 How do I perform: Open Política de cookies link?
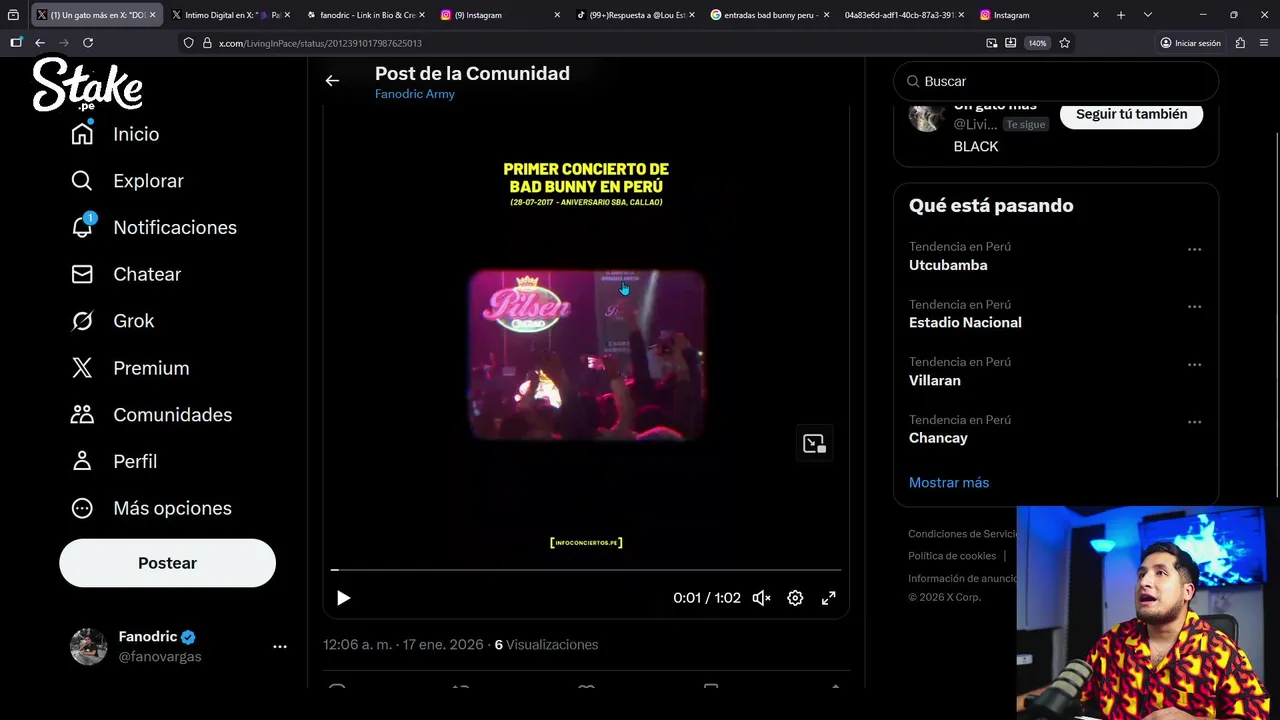pos(952,556)
